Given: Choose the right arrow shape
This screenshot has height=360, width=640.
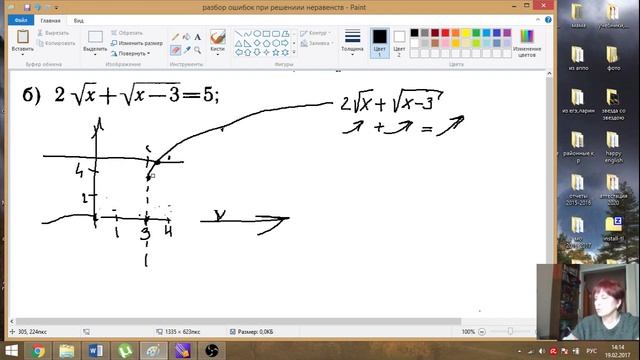Looking at the screenshot, I should coord(285,43).
